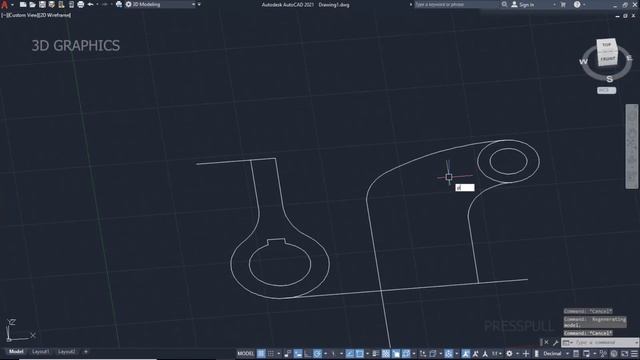Open the undo history dropdown arrow

(97, 4)
